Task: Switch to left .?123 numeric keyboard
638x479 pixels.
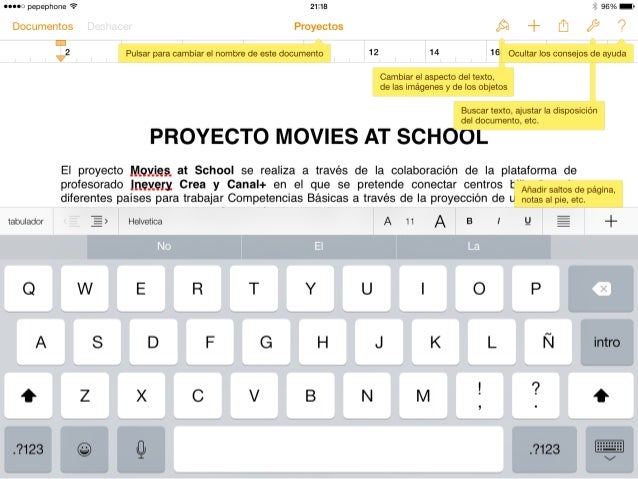Action: click(x=28, y=449)
